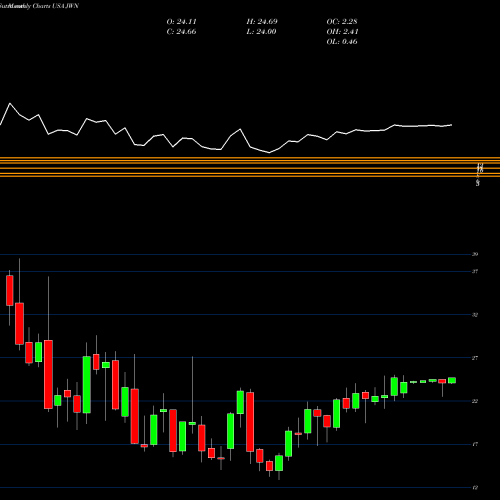
Task: Select the first red candle at chart's left end
Action: (x=10, y=290)
